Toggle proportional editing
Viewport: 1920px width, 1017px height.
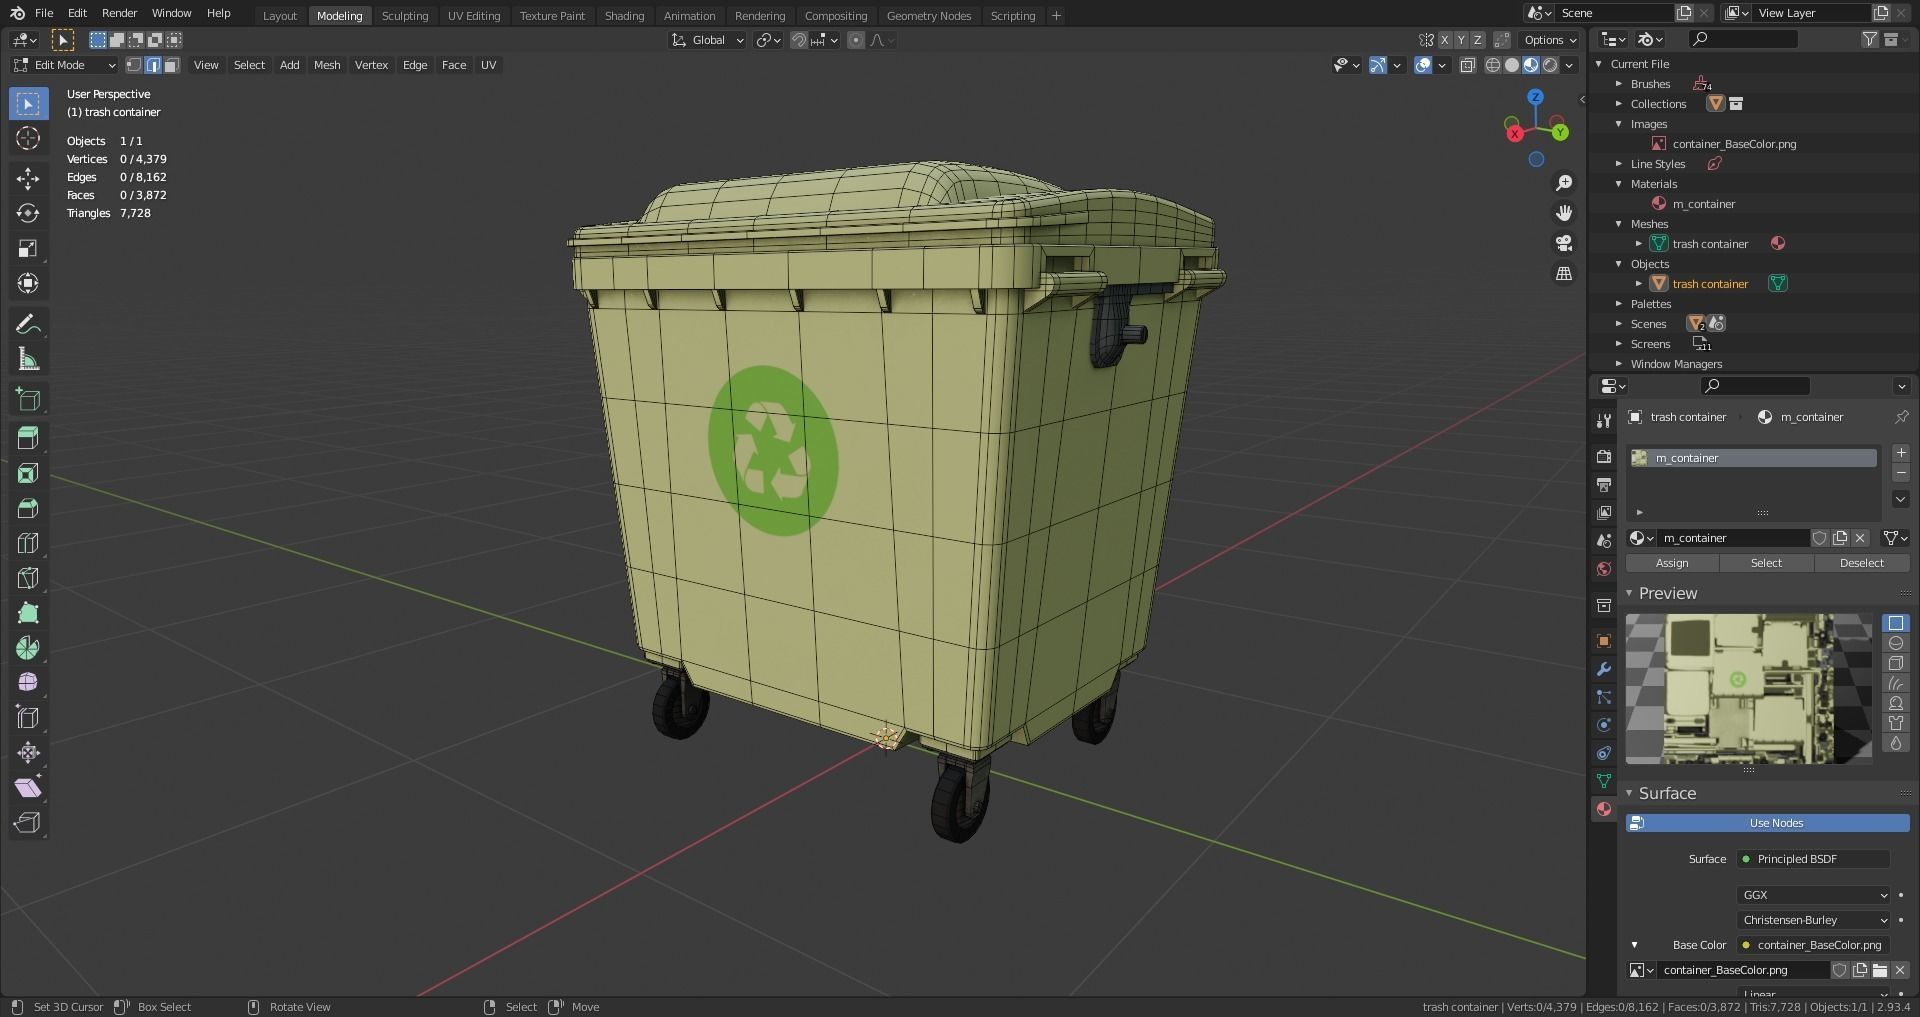pos(856,40)
